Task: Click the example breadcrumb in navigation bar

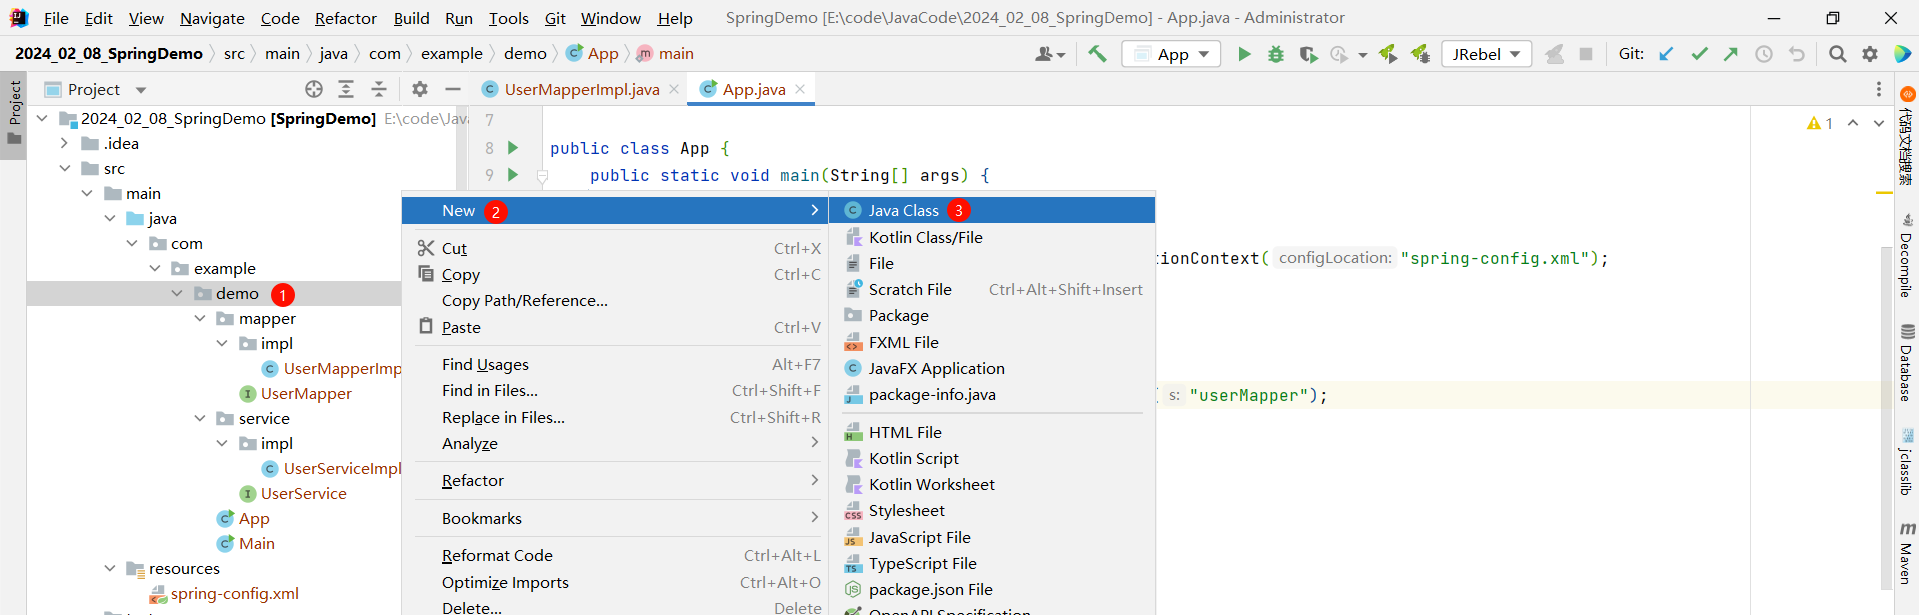Action: tap(451, 54)
